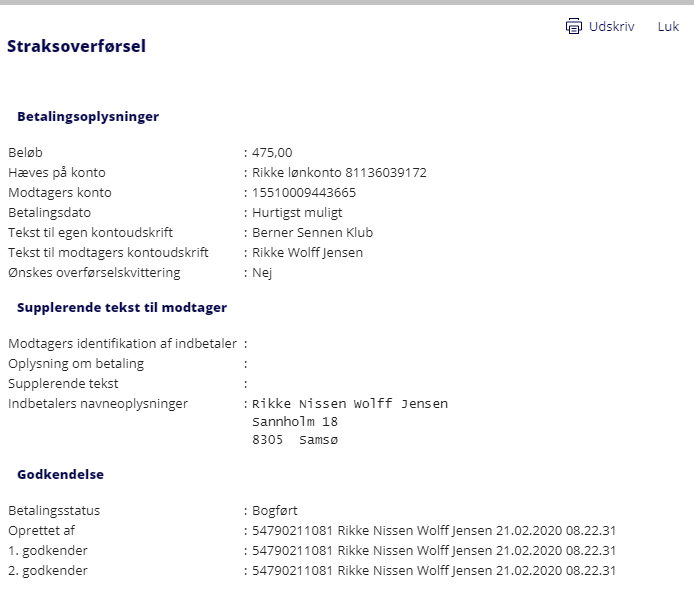The width and height of the screenshot is (694, 593).
Task: Select the Nej value for overførselskvittering
Action: click(262, 273)
